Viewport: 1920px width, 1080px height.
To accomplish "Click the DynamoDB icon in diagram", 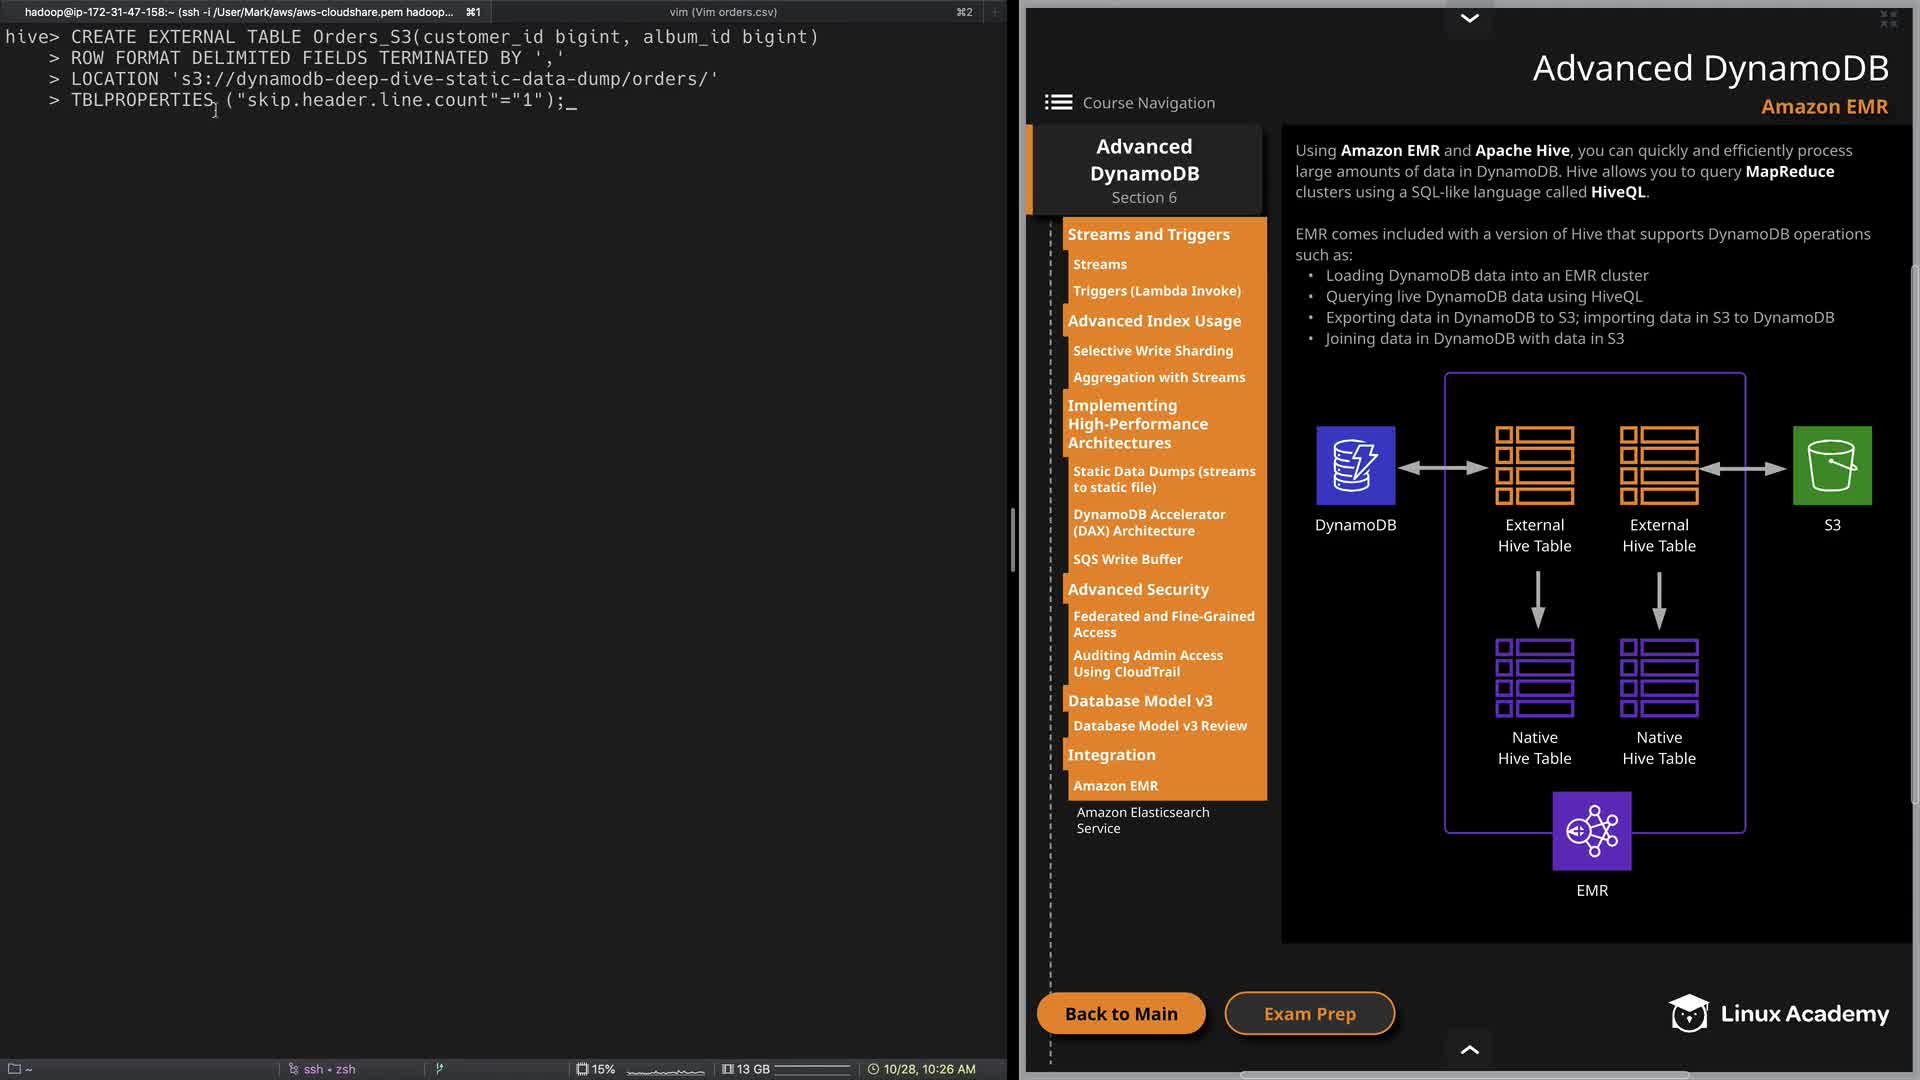I will pyautogui.click(x=1355, y=466).
